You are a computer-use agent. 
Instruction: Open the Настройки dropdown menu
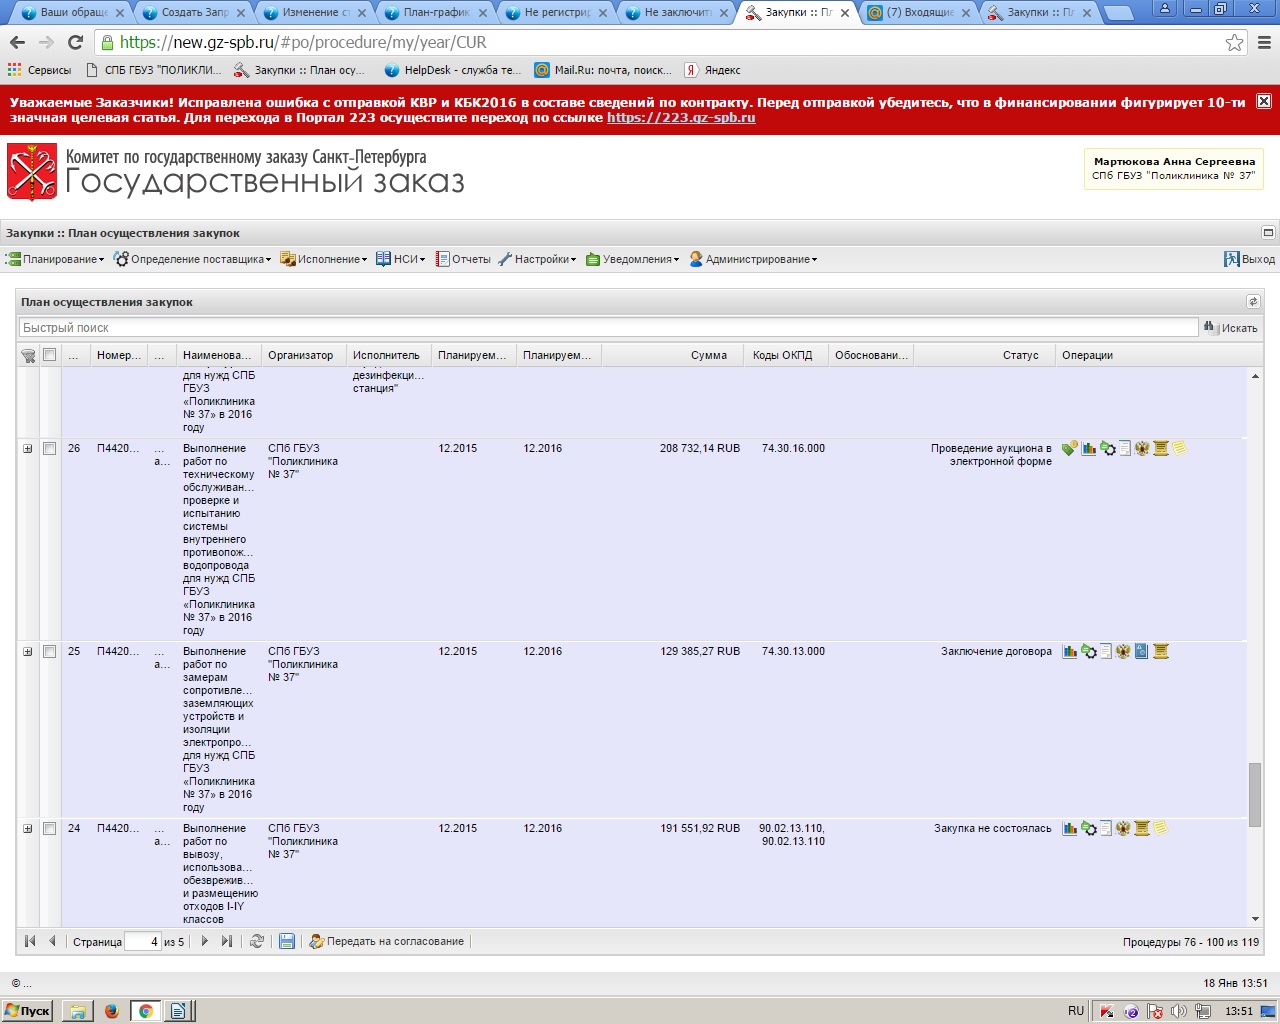click(x=537, y=259)
